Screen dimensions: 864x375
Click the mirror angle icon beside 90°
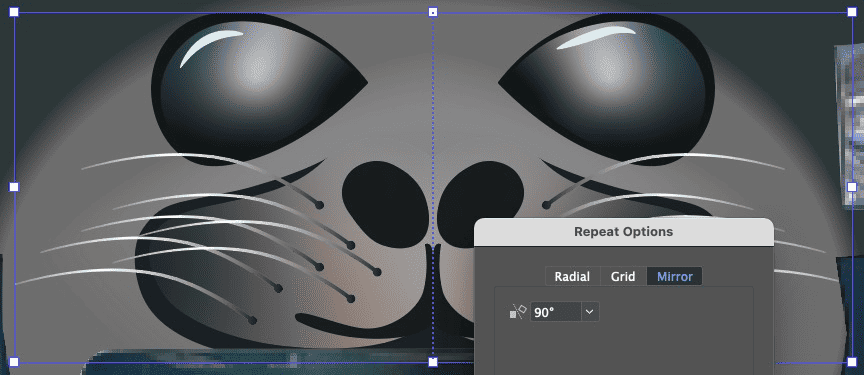tap(519, 312)
